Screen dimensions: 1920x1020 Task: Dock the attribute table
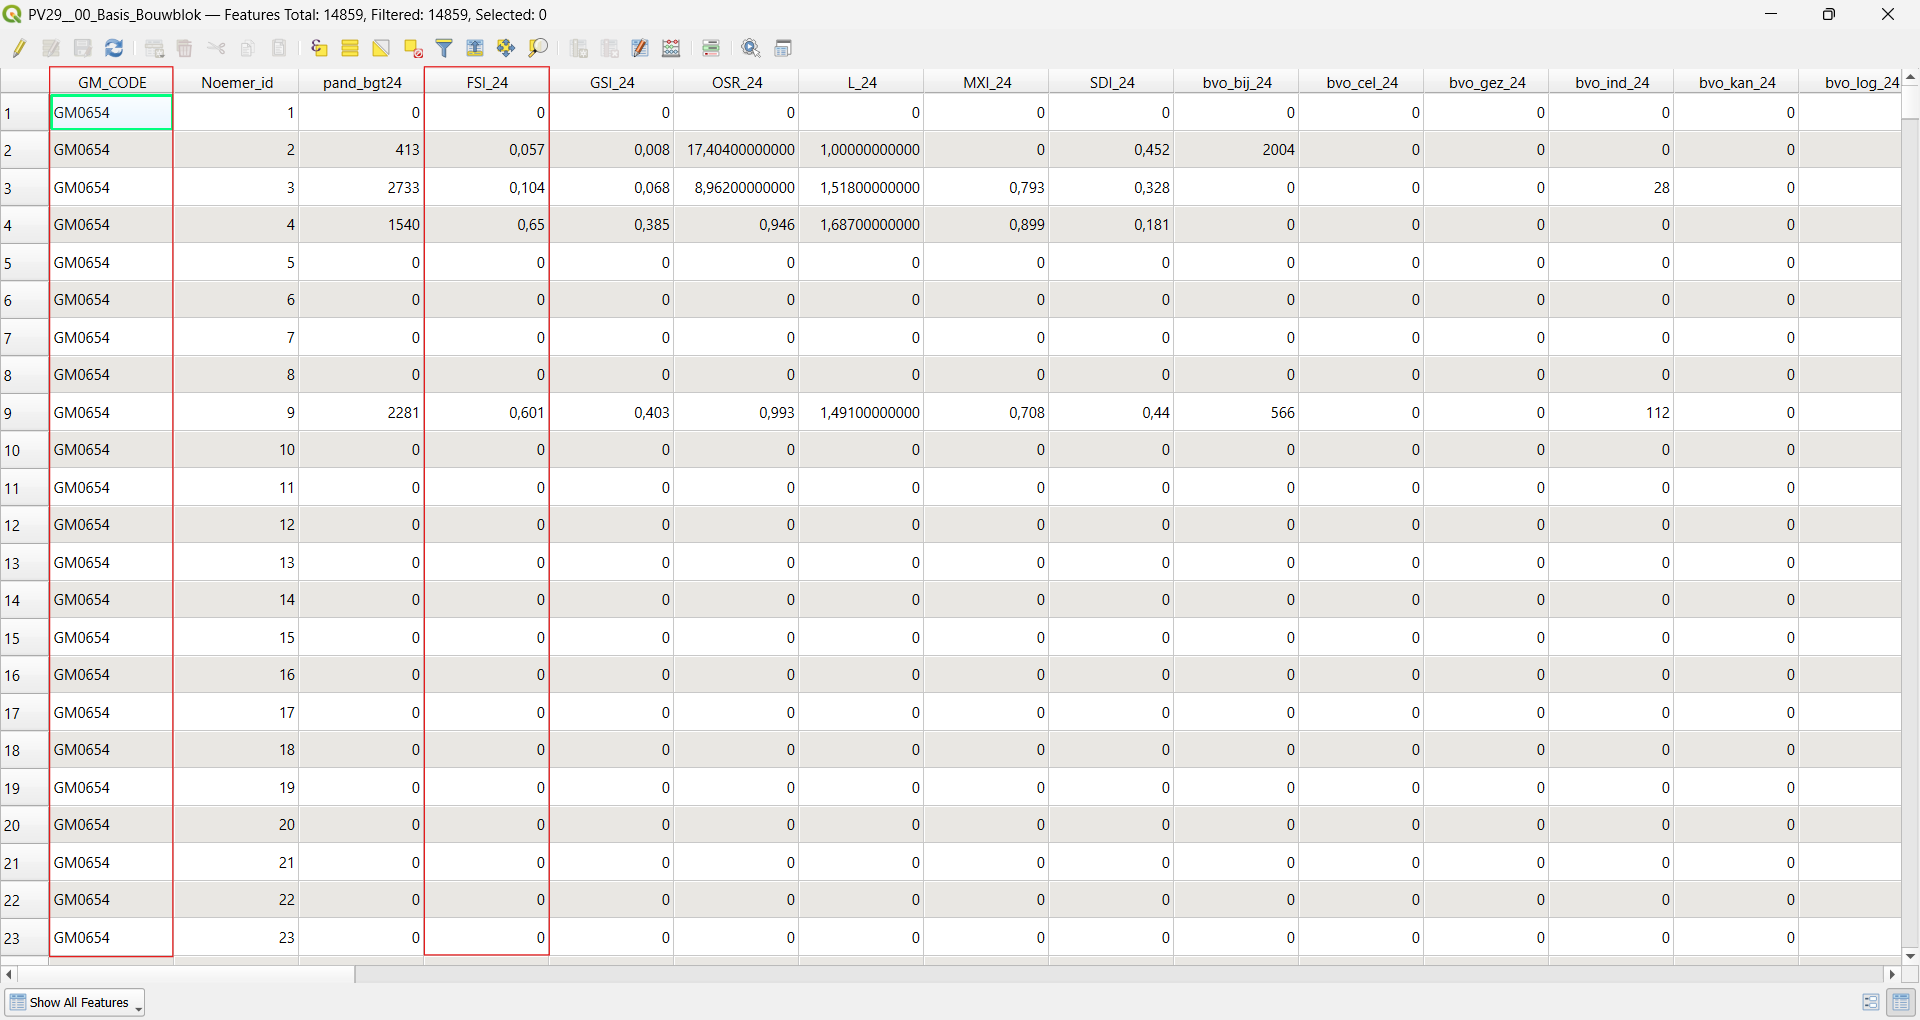click(783, 48)
